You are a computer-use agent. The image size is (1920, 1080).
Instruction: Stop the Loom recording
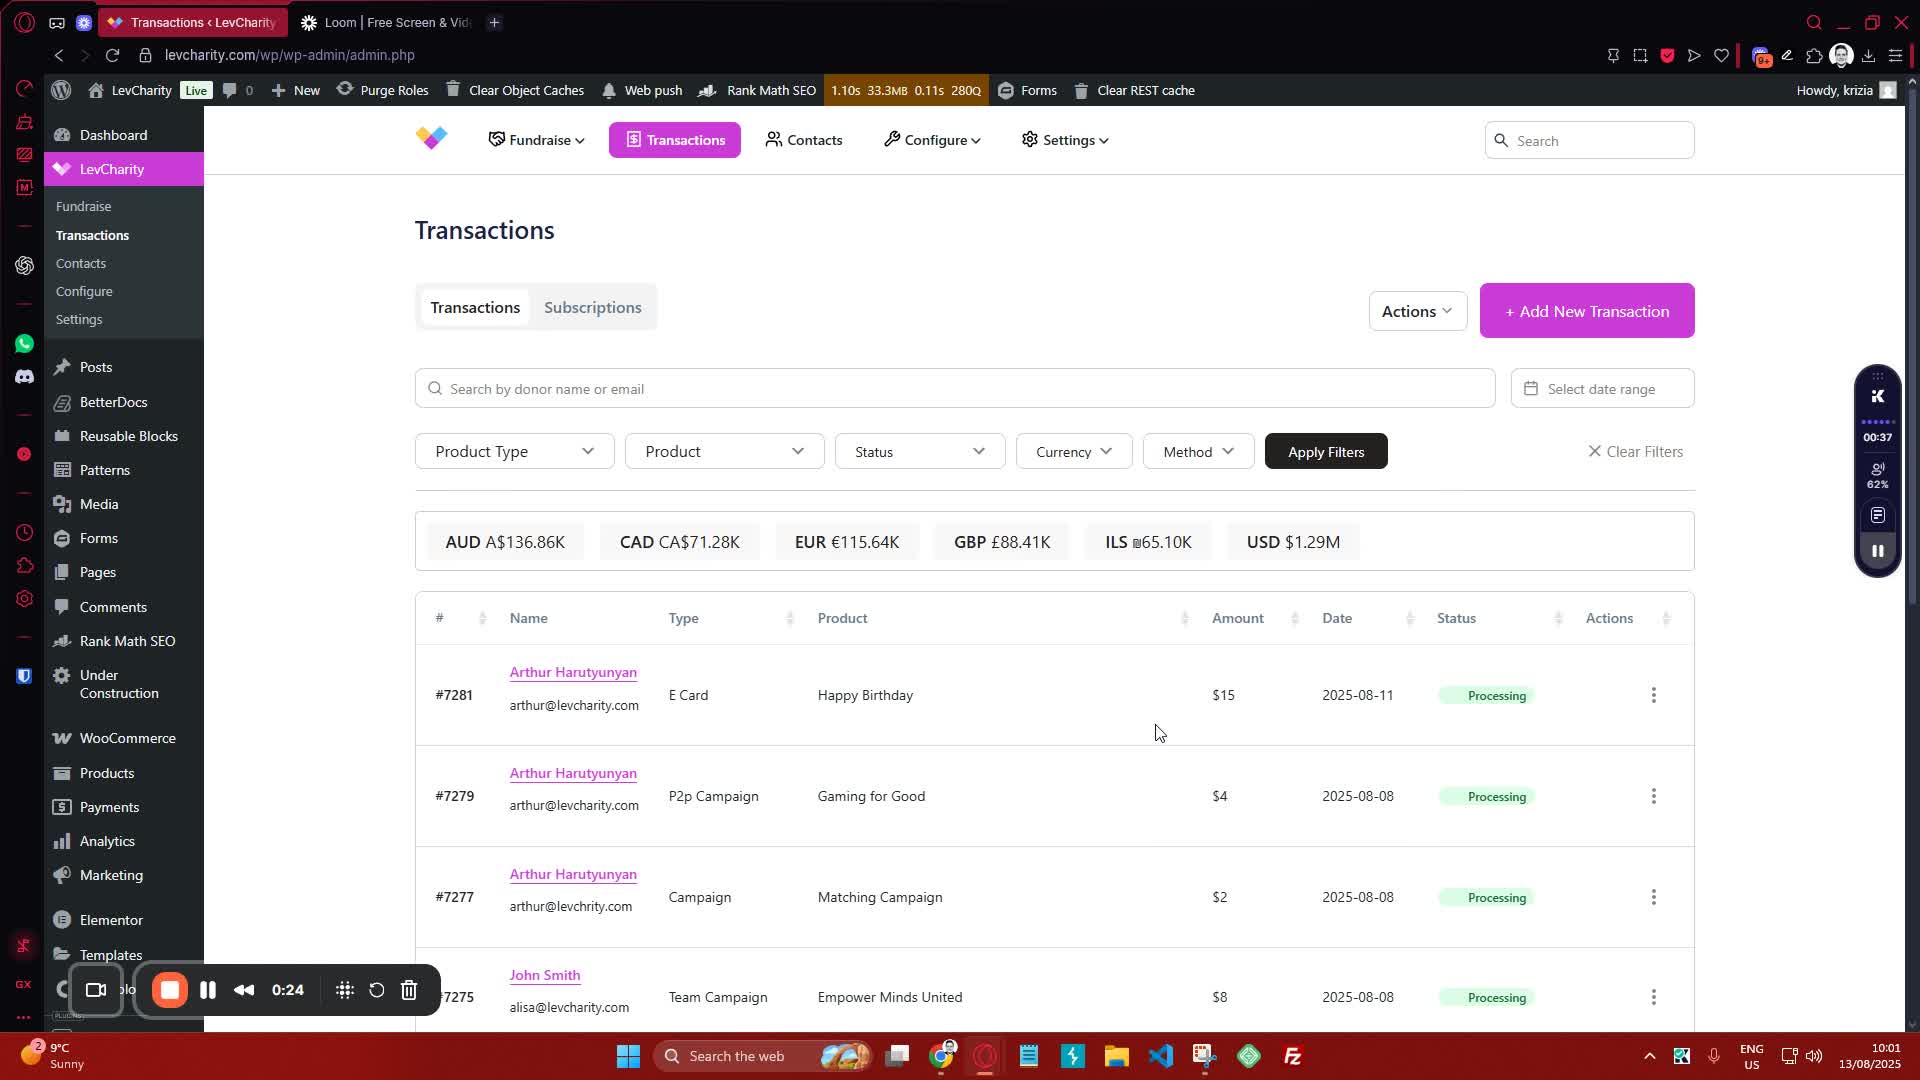click(170, 990)
